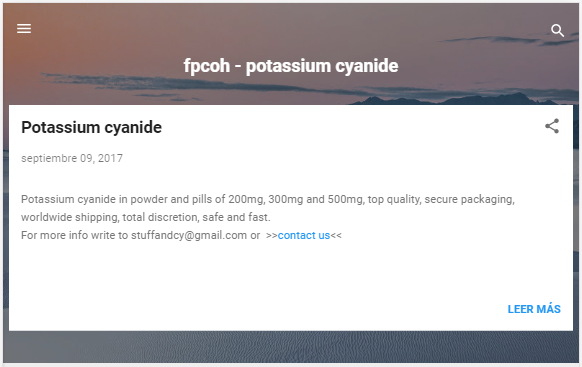Click the rippled water background below the card
The image size is (582, 367).
pyautogui.click(x=291, y=347)
